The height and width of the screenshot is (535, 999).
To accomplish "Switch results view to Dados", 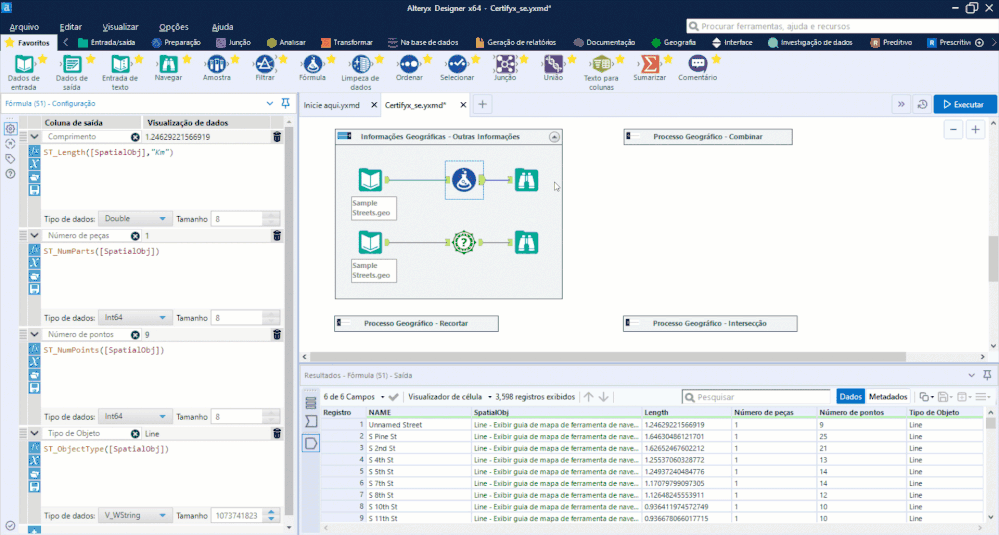I will click(850, 397).
